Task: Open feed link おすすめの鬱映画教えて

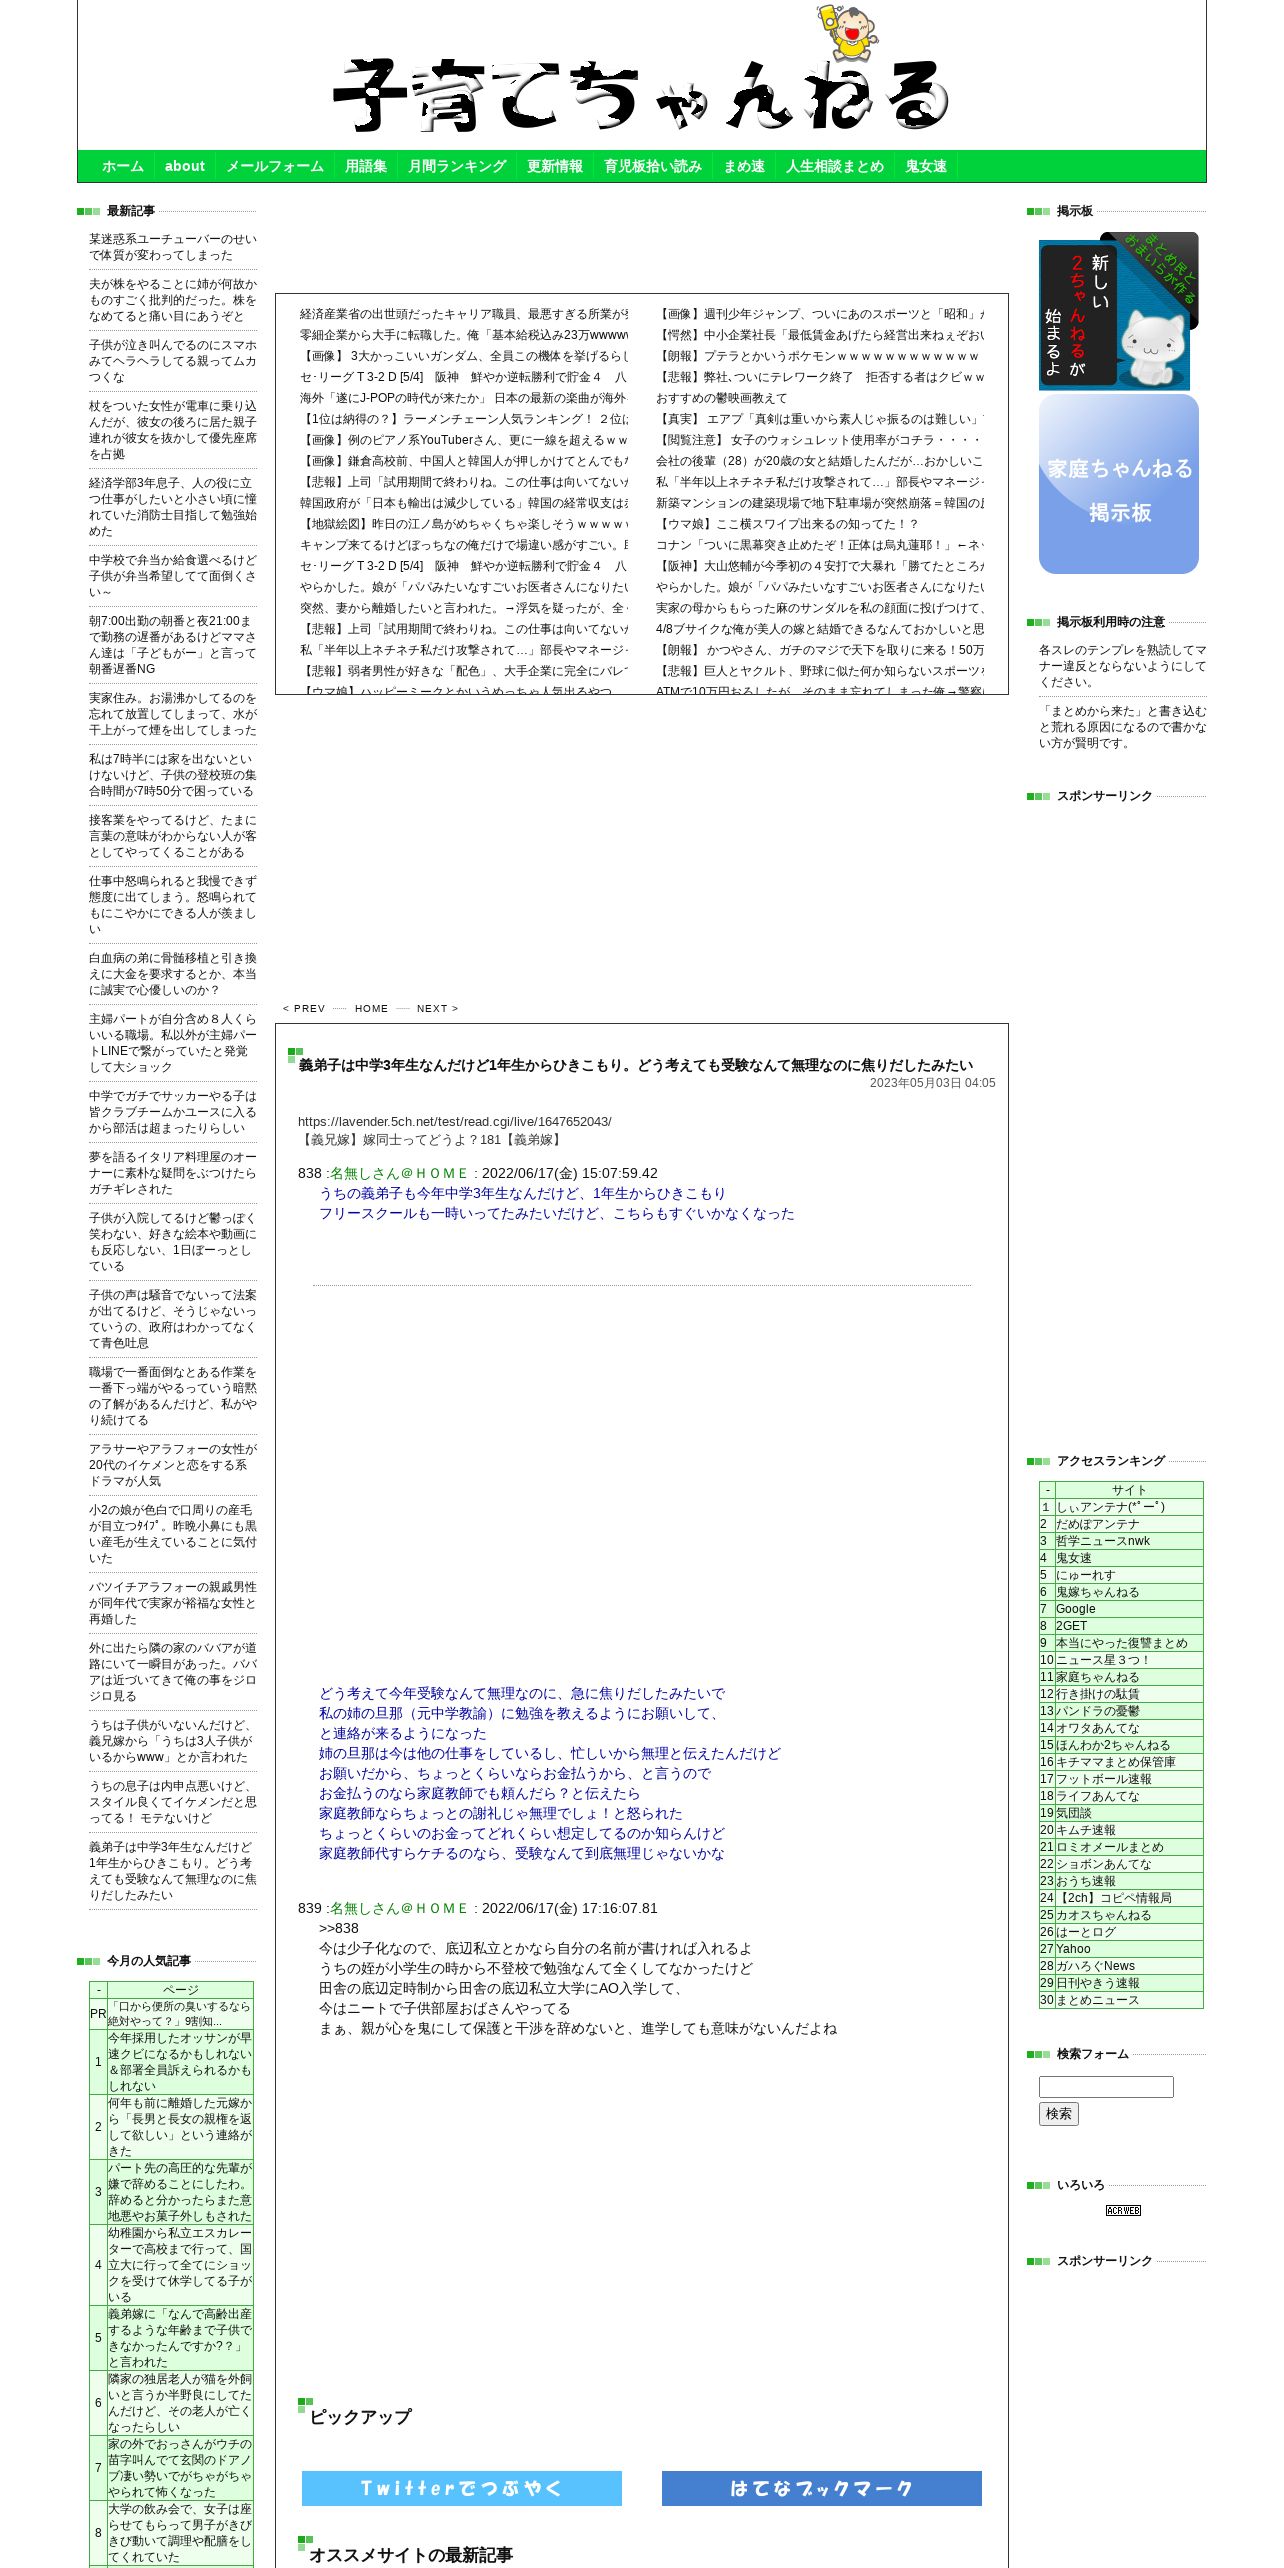Action: tap(722, 398)
